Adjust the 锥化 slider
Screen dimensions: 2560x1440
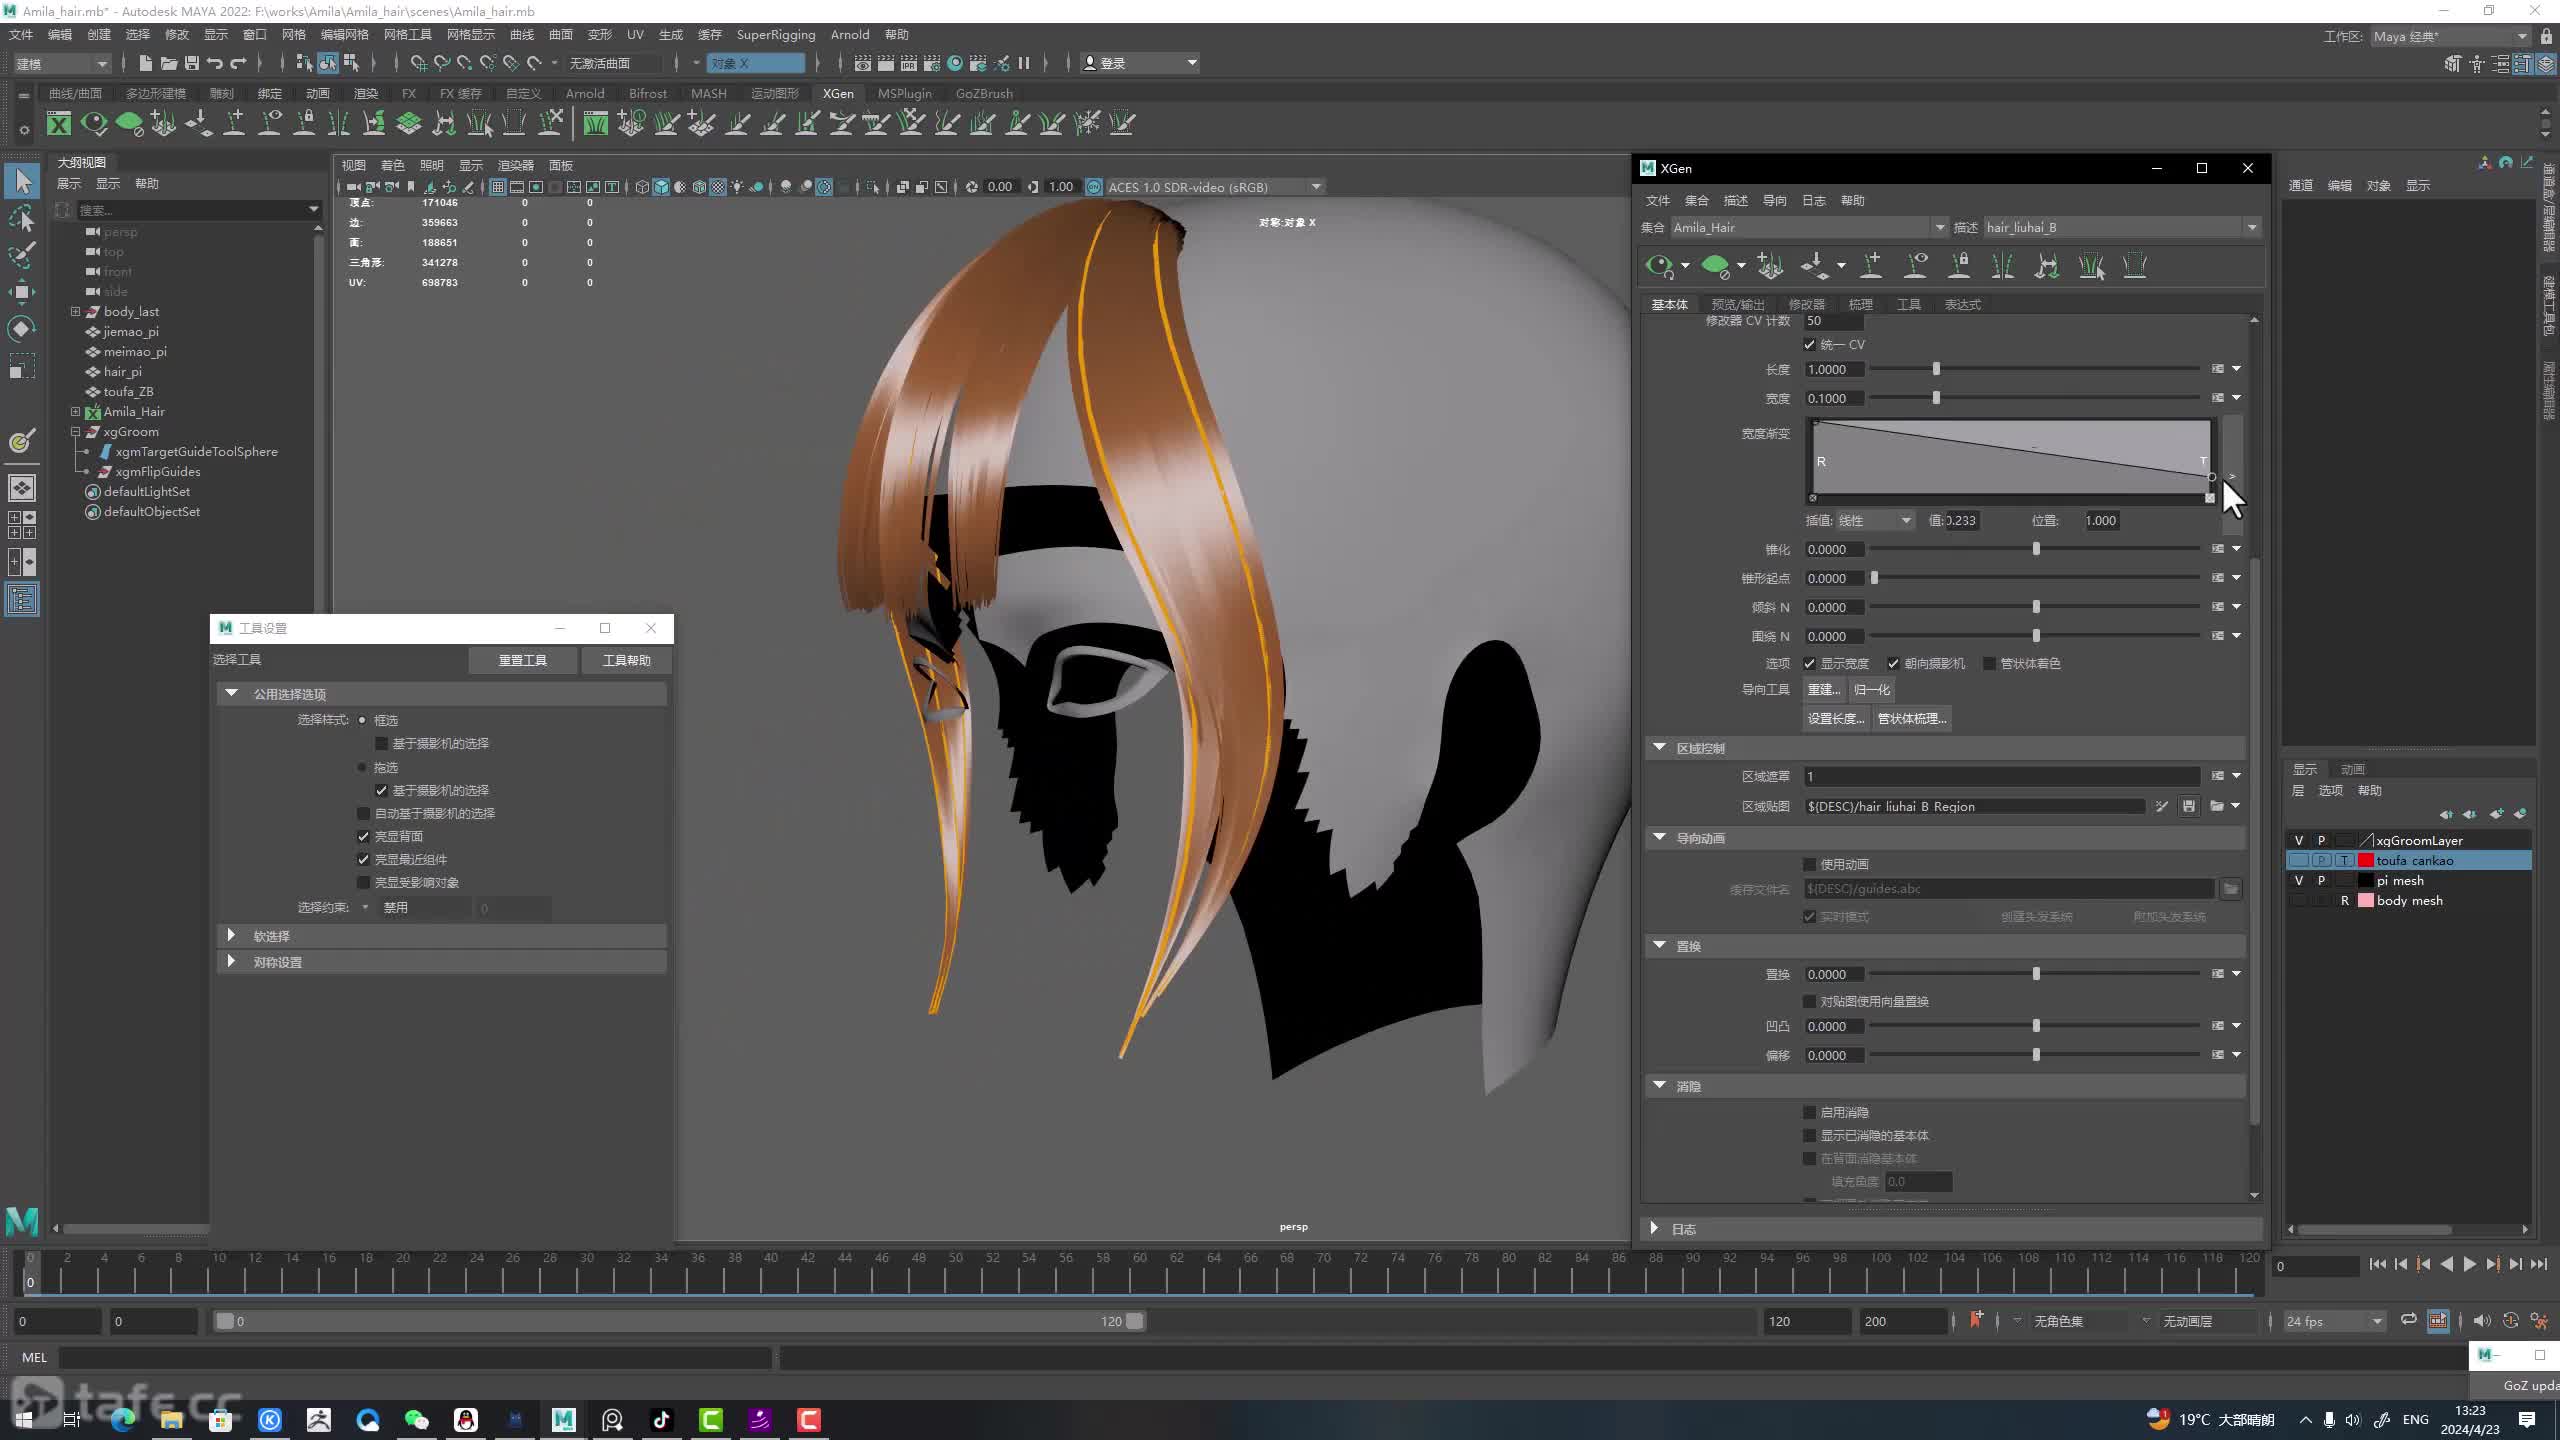[x=2034, y=550]
